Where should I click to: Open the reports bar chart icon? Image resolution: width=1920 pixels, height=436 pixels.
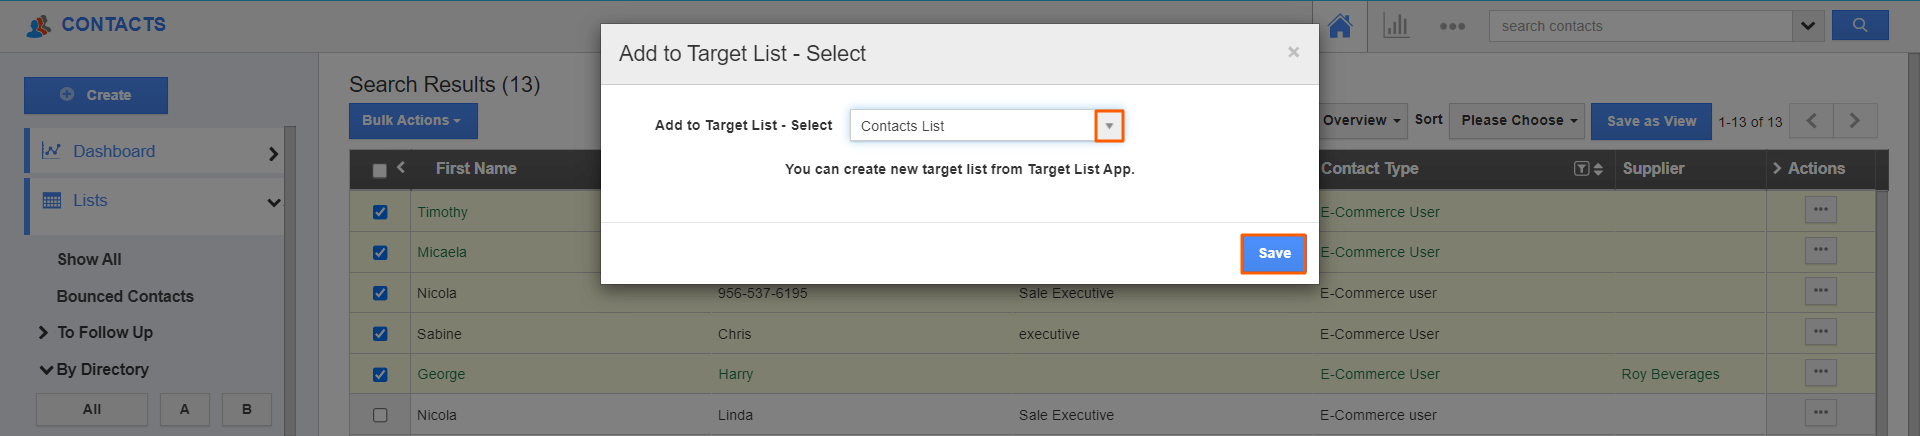click(x=1396, y=26)
